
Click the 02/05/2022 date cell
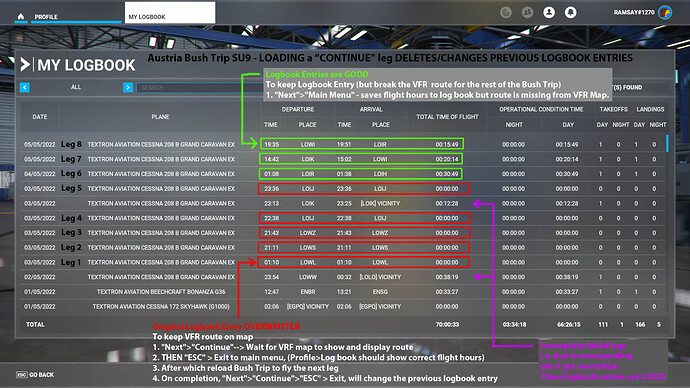click(40, 277)
